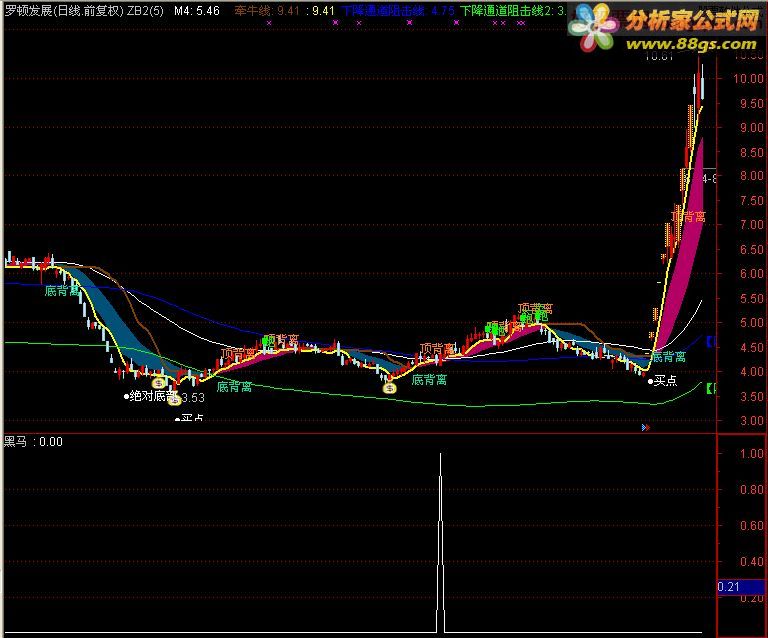Click the 绝对底部 annotation
The width and height of the screenshot is (768, 638).
[x=152, y=396]
